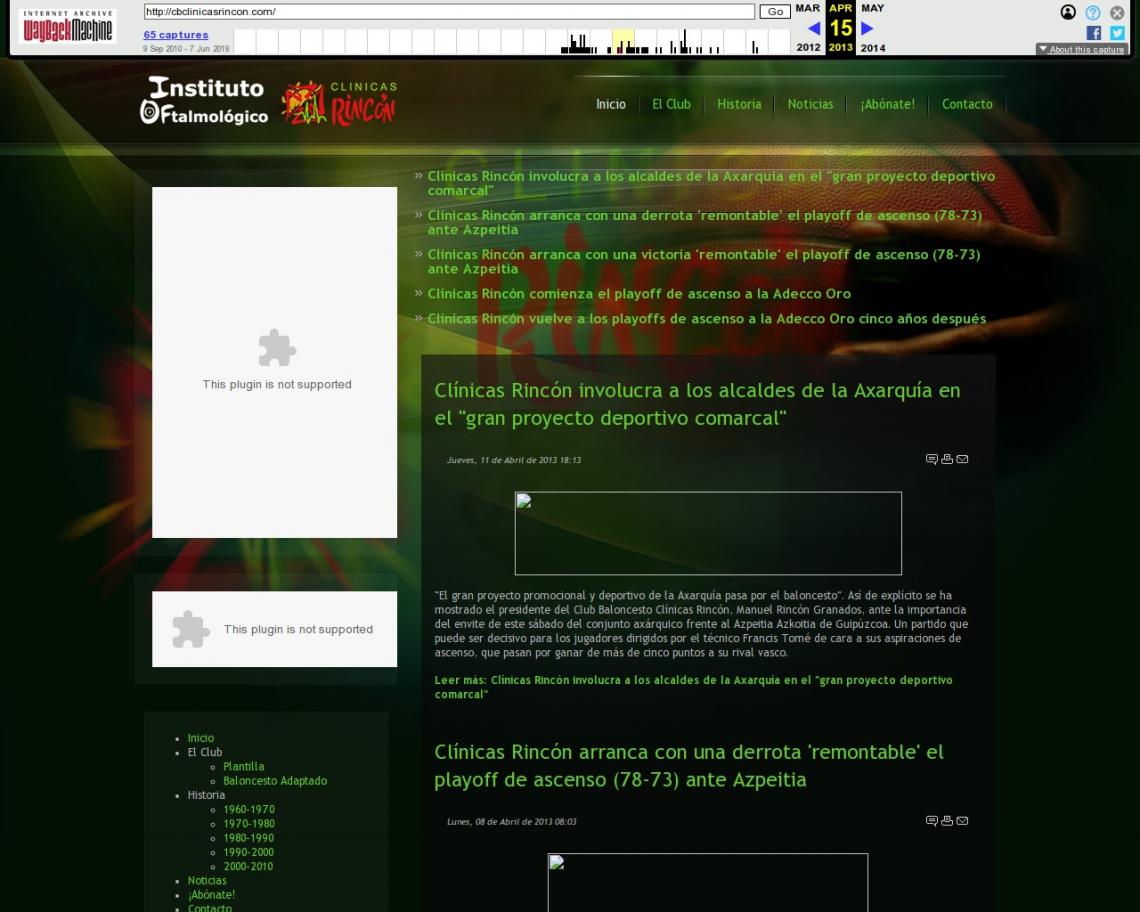Image resolution: width=1140 pixels, height=912 pixels.
Task: Open ¡Abónate! in the top navigation
Action: 887,104
